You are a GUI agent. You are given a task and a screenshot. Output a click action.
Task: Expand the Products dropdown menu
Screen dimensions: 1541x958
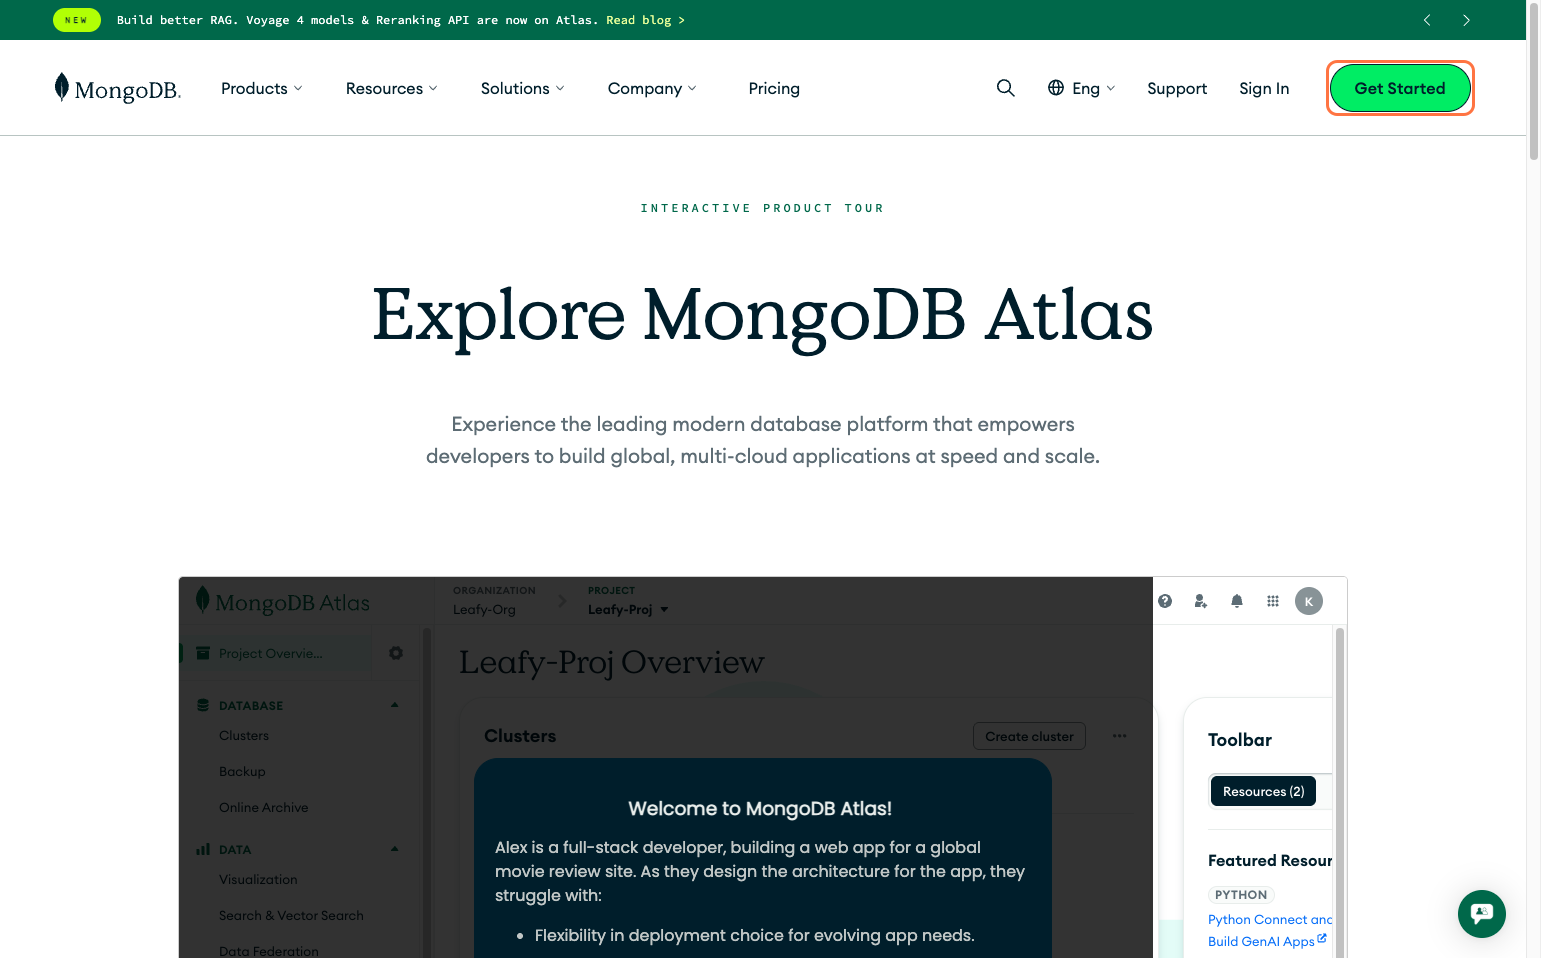[261, 88]
